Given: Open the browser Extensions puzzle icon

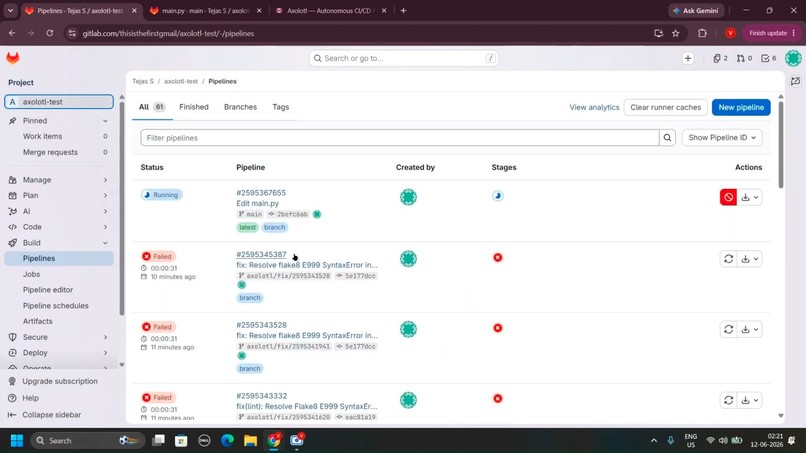Looking at the screenshot, I should tap(702, 33).
